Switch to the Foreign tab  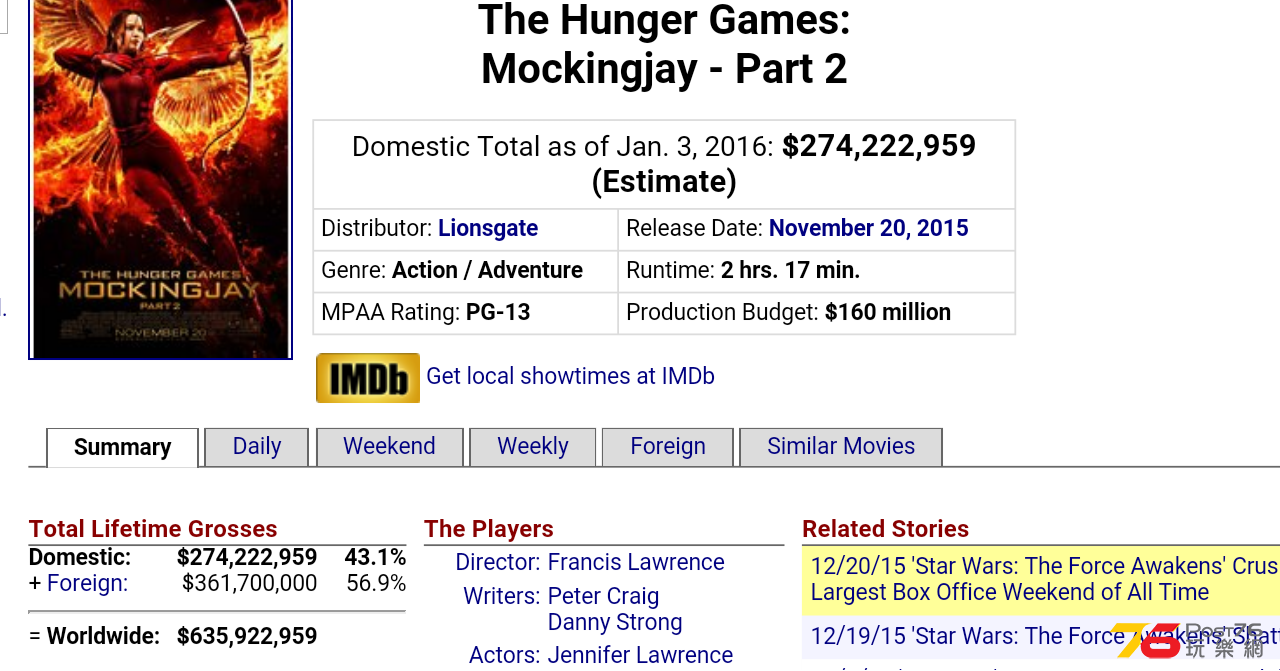click(x=668, y=447)
